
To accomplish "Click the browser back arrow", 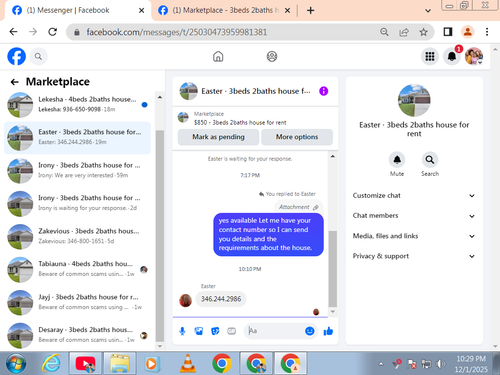I will pyautogui.click(x=13, y=32).
